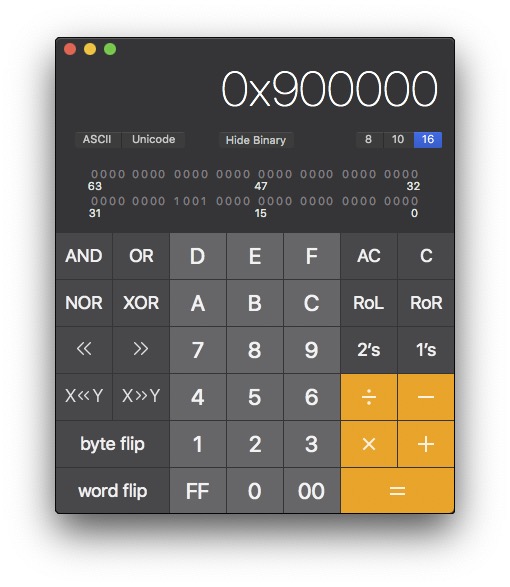This screenshot has height=587, width=510.
Task: Click the byte flip key
Action: 112,444
